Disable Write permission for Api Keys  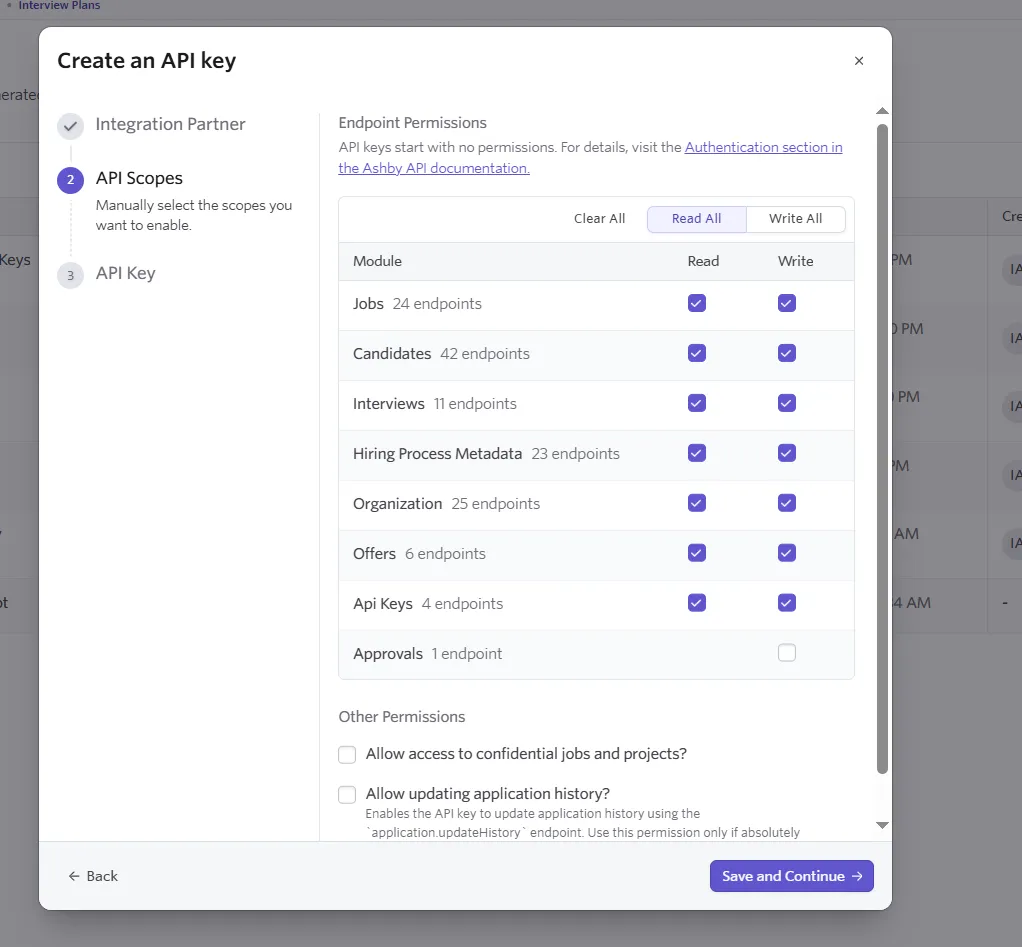[787, 603]
